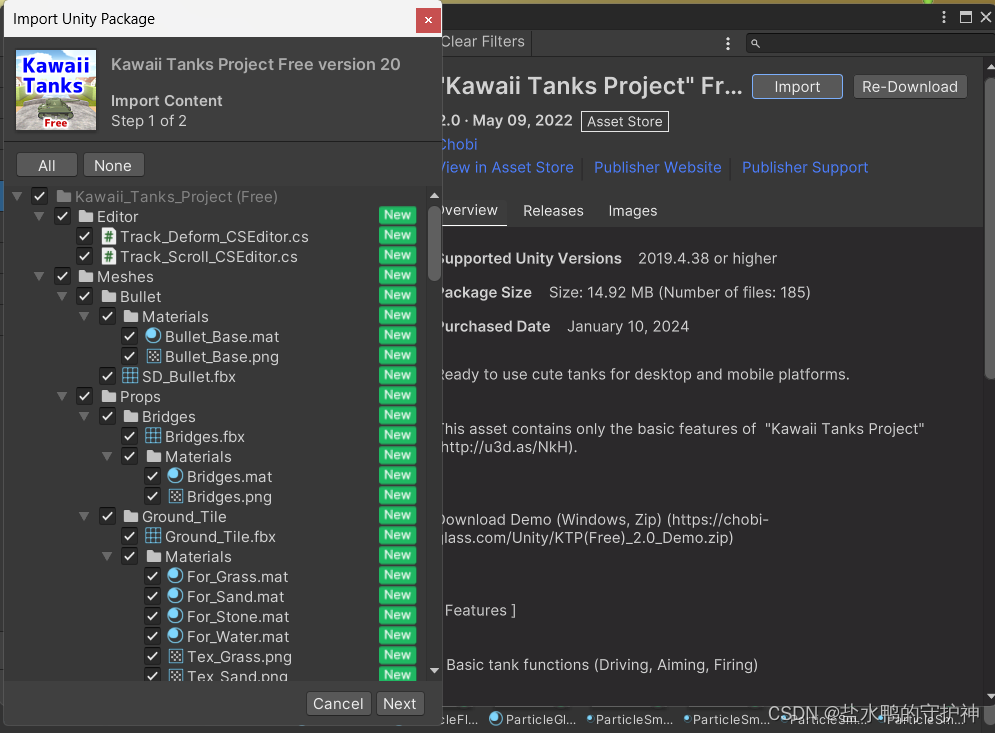Click the For_Grass.mat material icon
995x733 pixels.
click(175, 576)
